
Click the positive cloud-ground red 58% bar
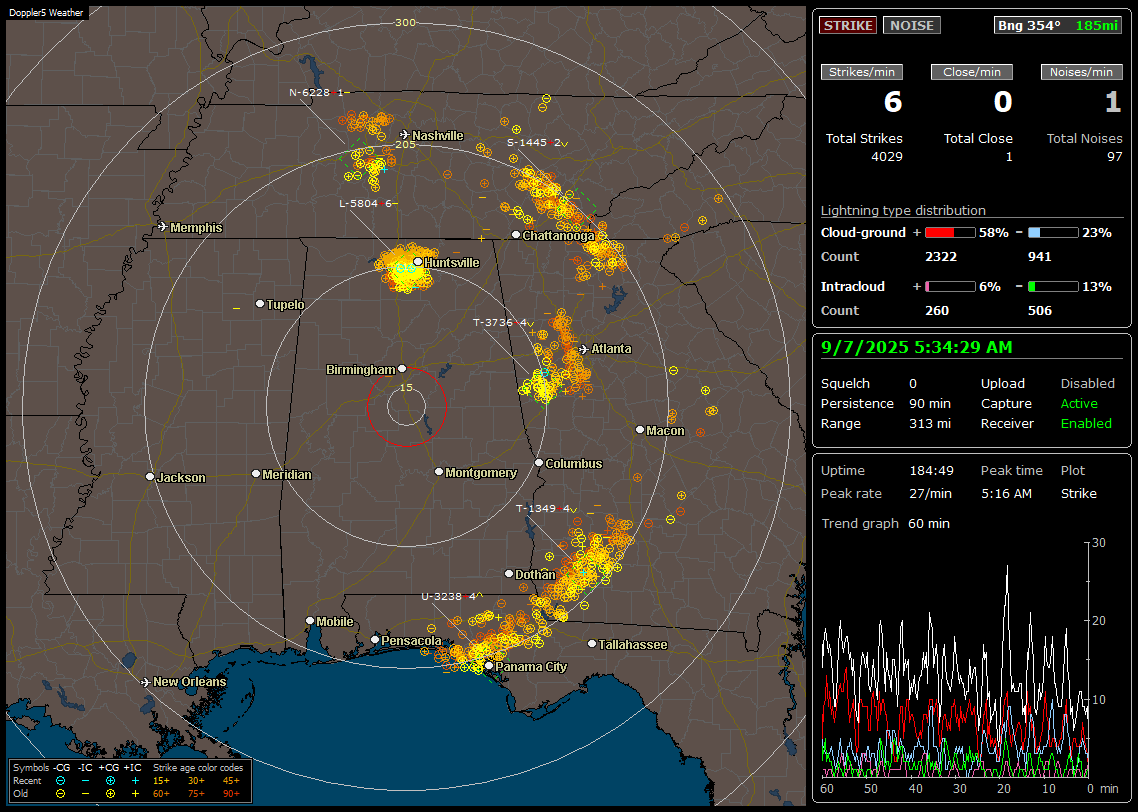click(950, 233)
